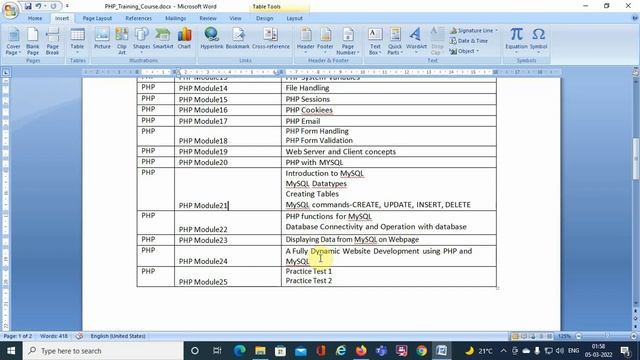Screen dimensions: 640x360
Task: Insert a Bookmark
Action: [x=238, y=39]
